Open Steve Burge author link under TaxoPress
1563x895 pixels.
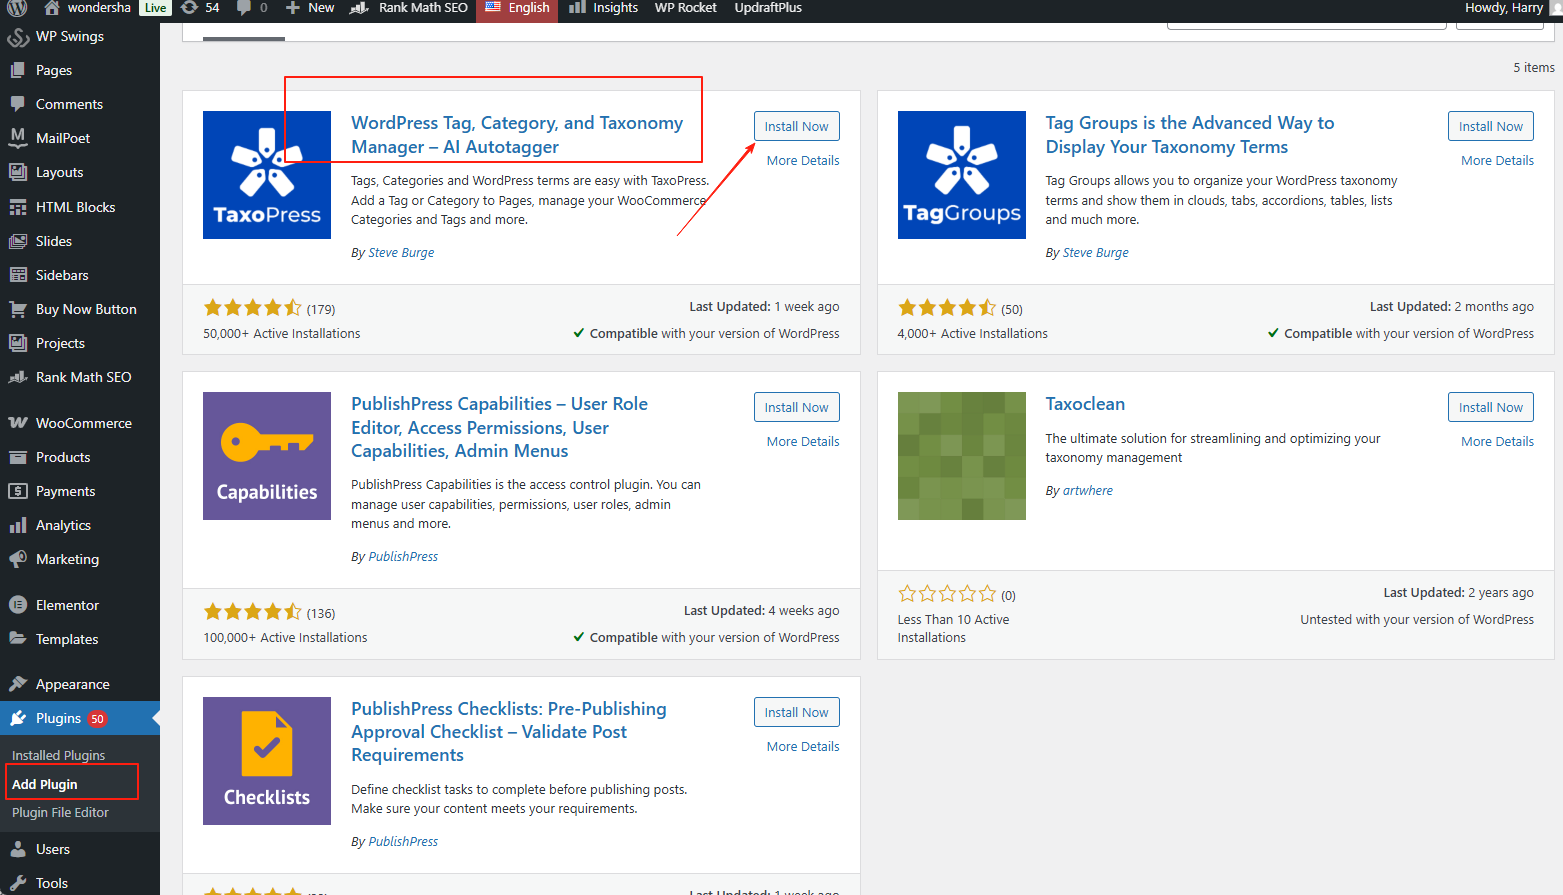tap(401, 253)
